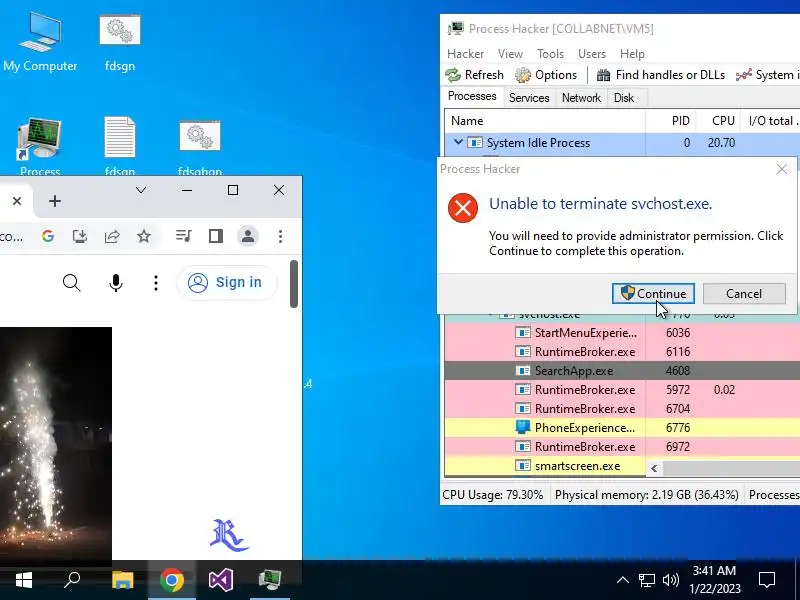
Task: Switch to the Network tab
Action: pyautogui.click(x=581, y=97)
